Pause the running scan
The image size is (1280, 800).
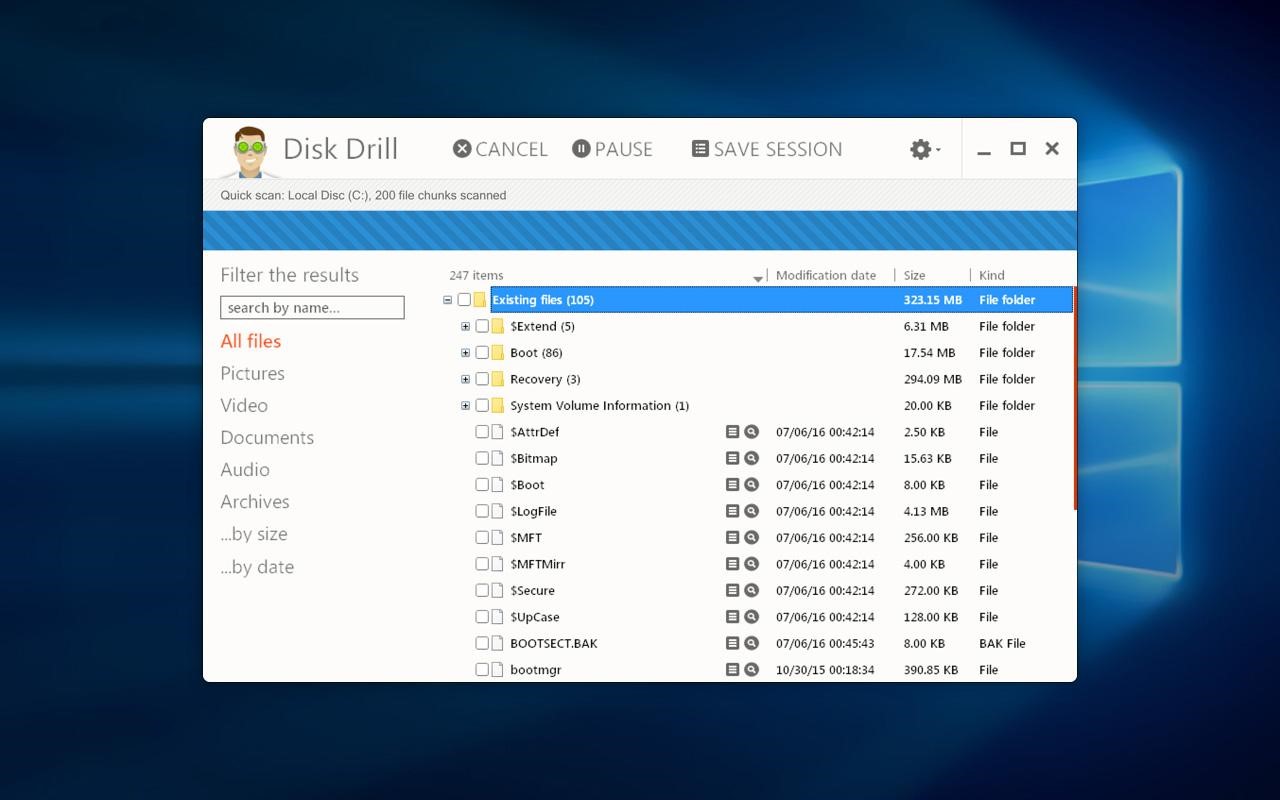pos(612,149)
